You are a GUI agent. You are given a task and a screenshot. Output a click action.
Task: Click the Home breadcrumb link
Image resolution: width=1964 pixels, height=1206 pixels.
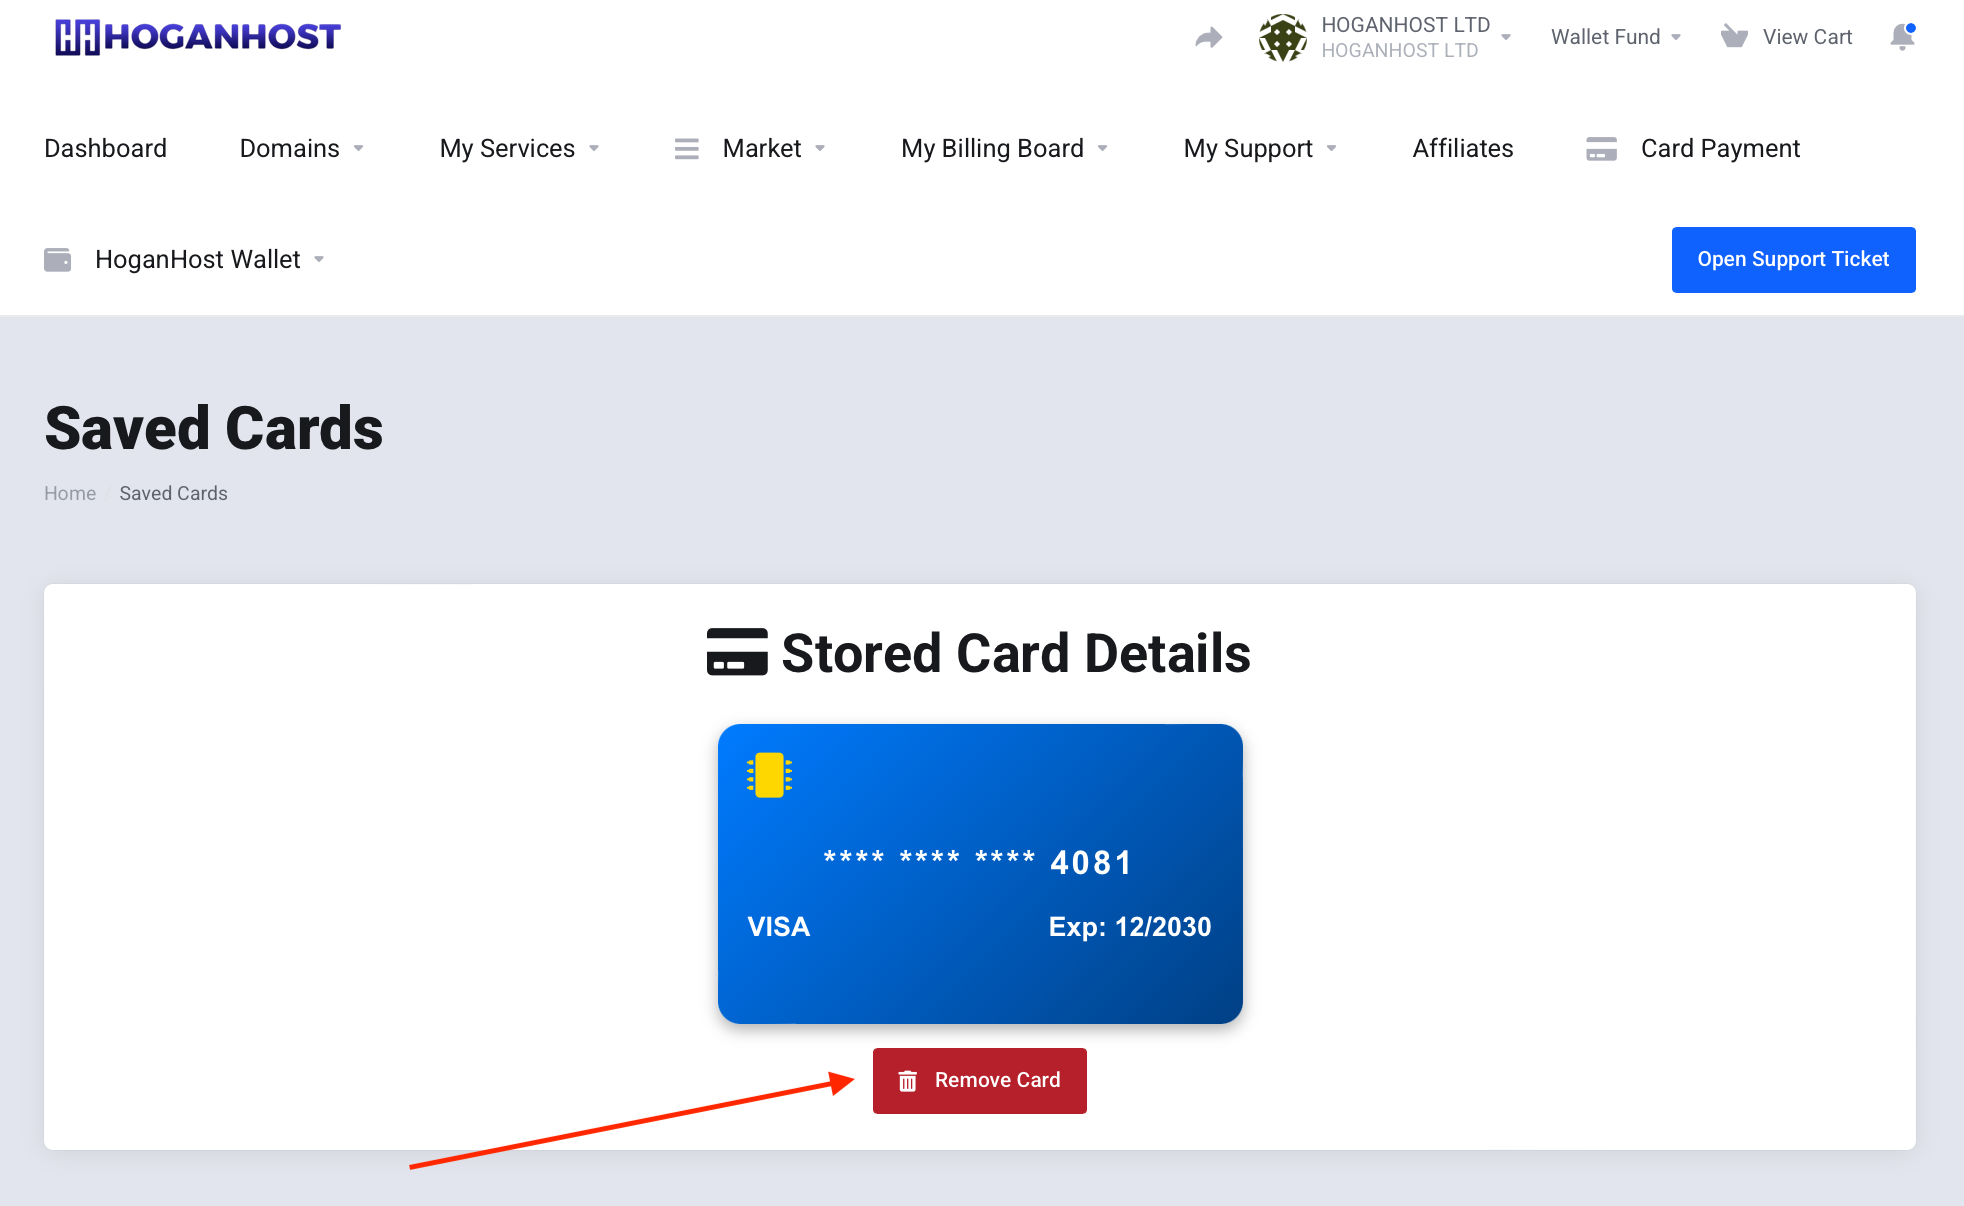[70, 494]
